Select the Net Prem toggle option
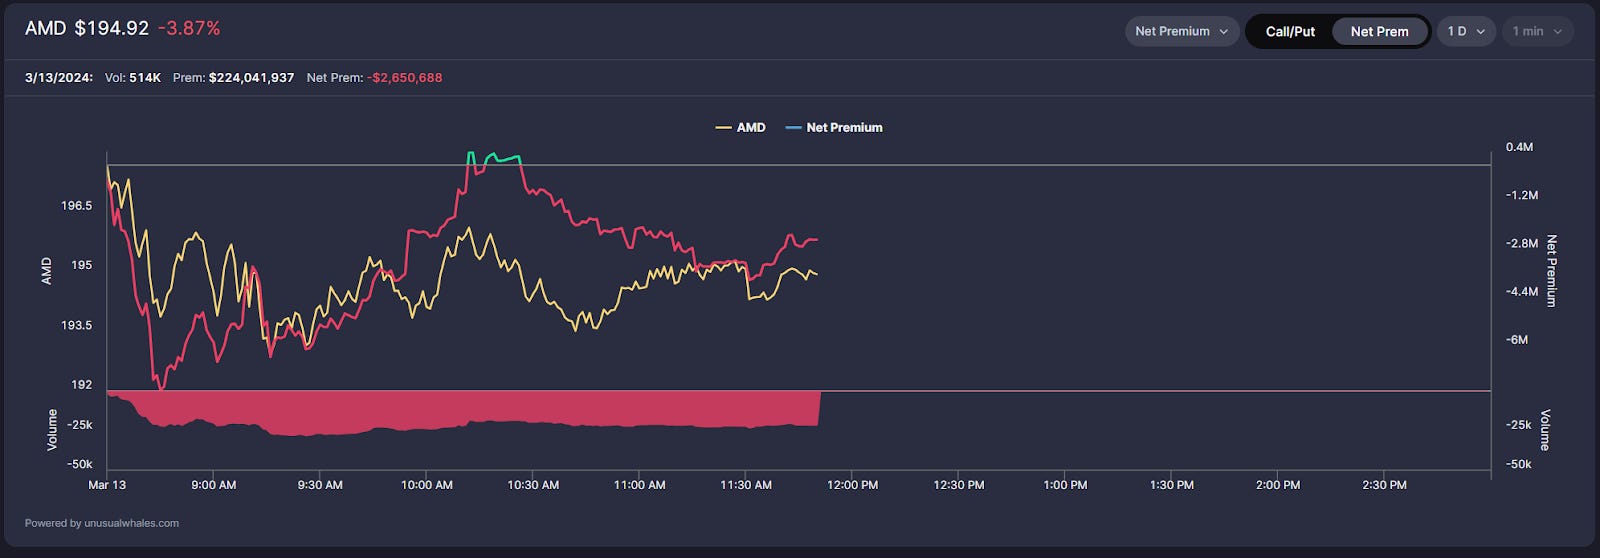The image size is (1600, 558). (1379, 31)
